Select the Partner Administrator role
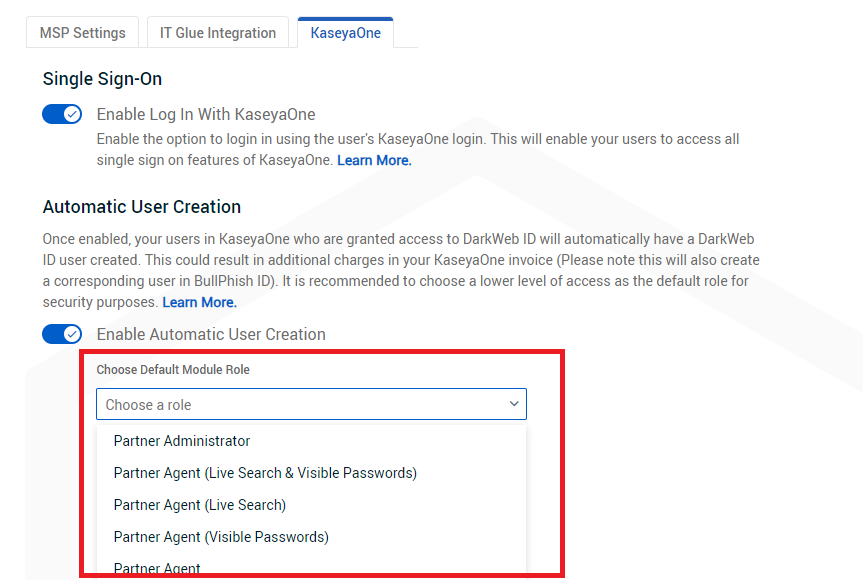 click(182, 441)
